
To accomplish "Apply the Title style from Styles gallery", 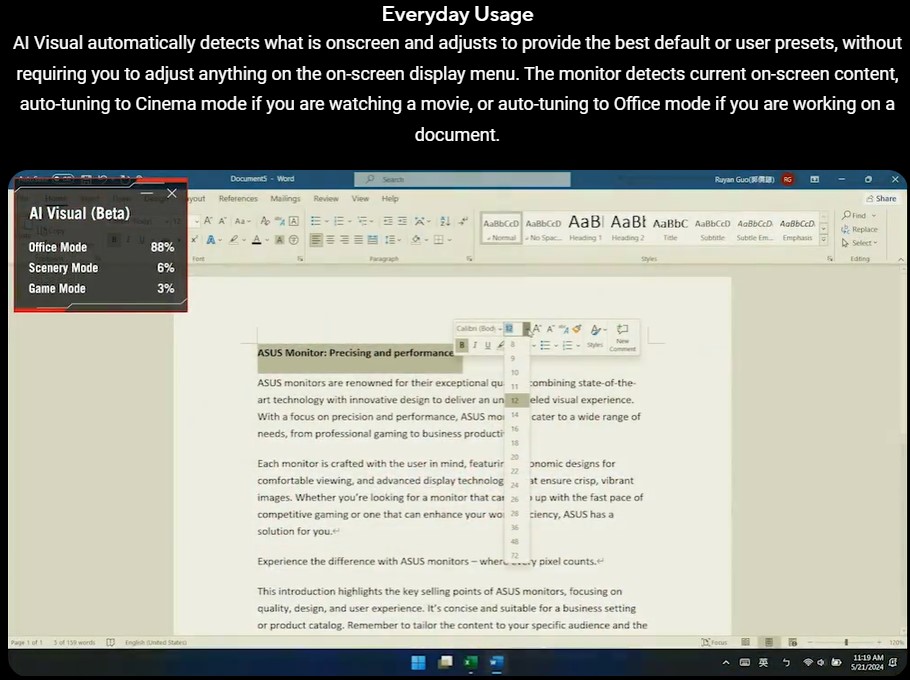I will (670, 228).
